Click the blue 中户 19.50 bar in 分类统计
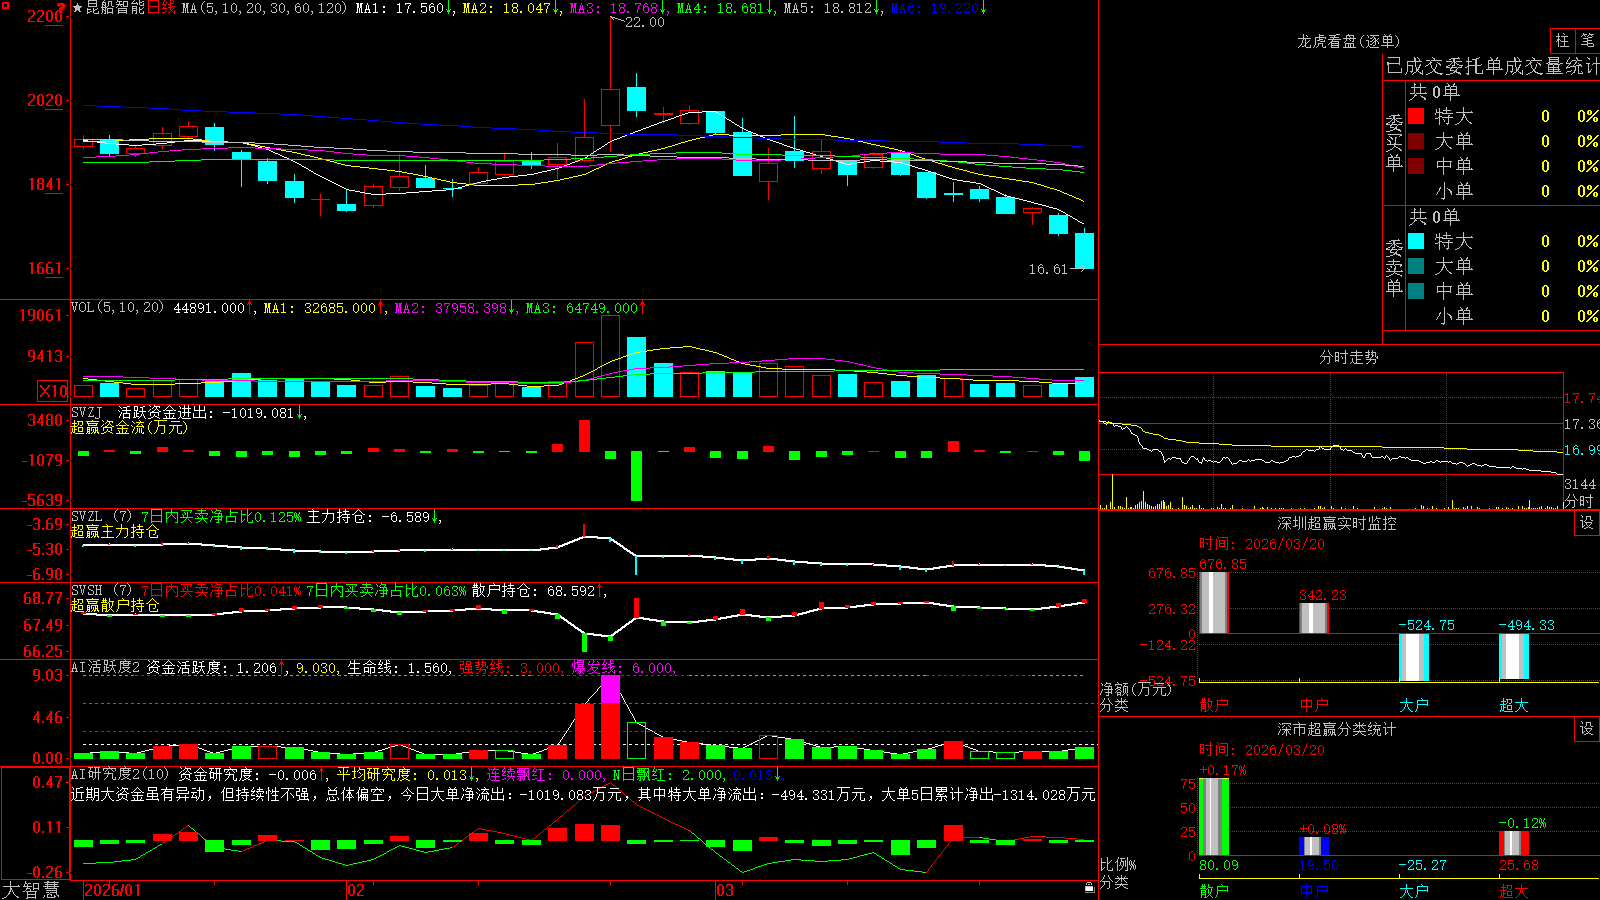1600x900 pixels. click(1314, 846)
